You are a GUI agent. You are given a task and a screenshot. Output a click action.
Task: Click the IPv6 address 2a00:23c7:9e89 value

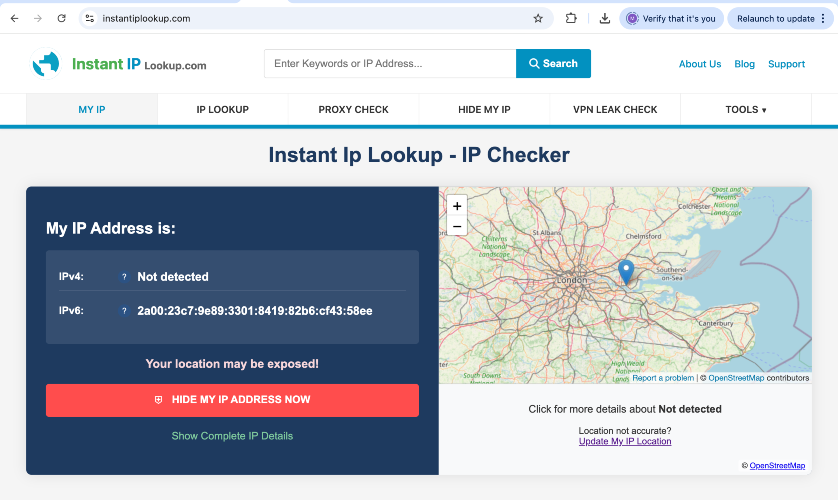pos(255,311)
